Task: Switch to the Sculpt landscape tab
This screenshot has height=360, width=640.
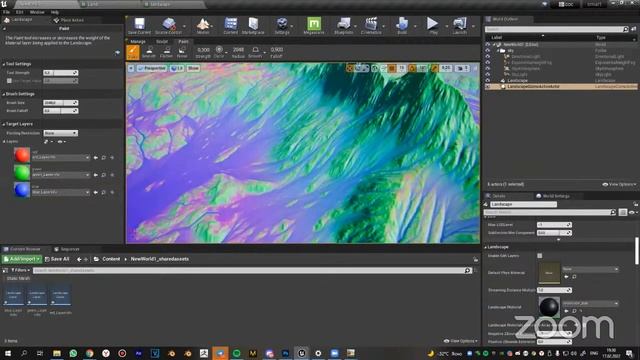Action: click(162, 42)
